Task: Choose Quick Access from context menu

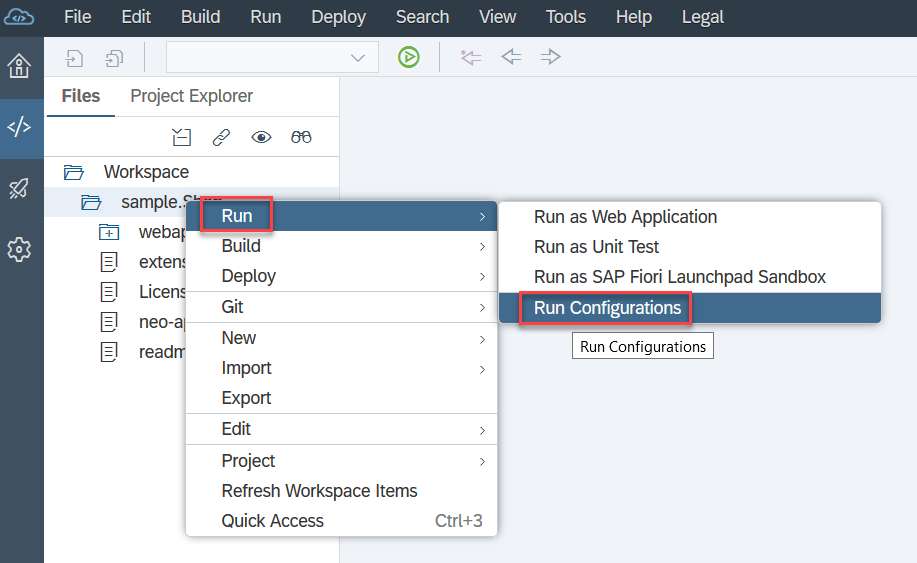Action: (341, 521)
